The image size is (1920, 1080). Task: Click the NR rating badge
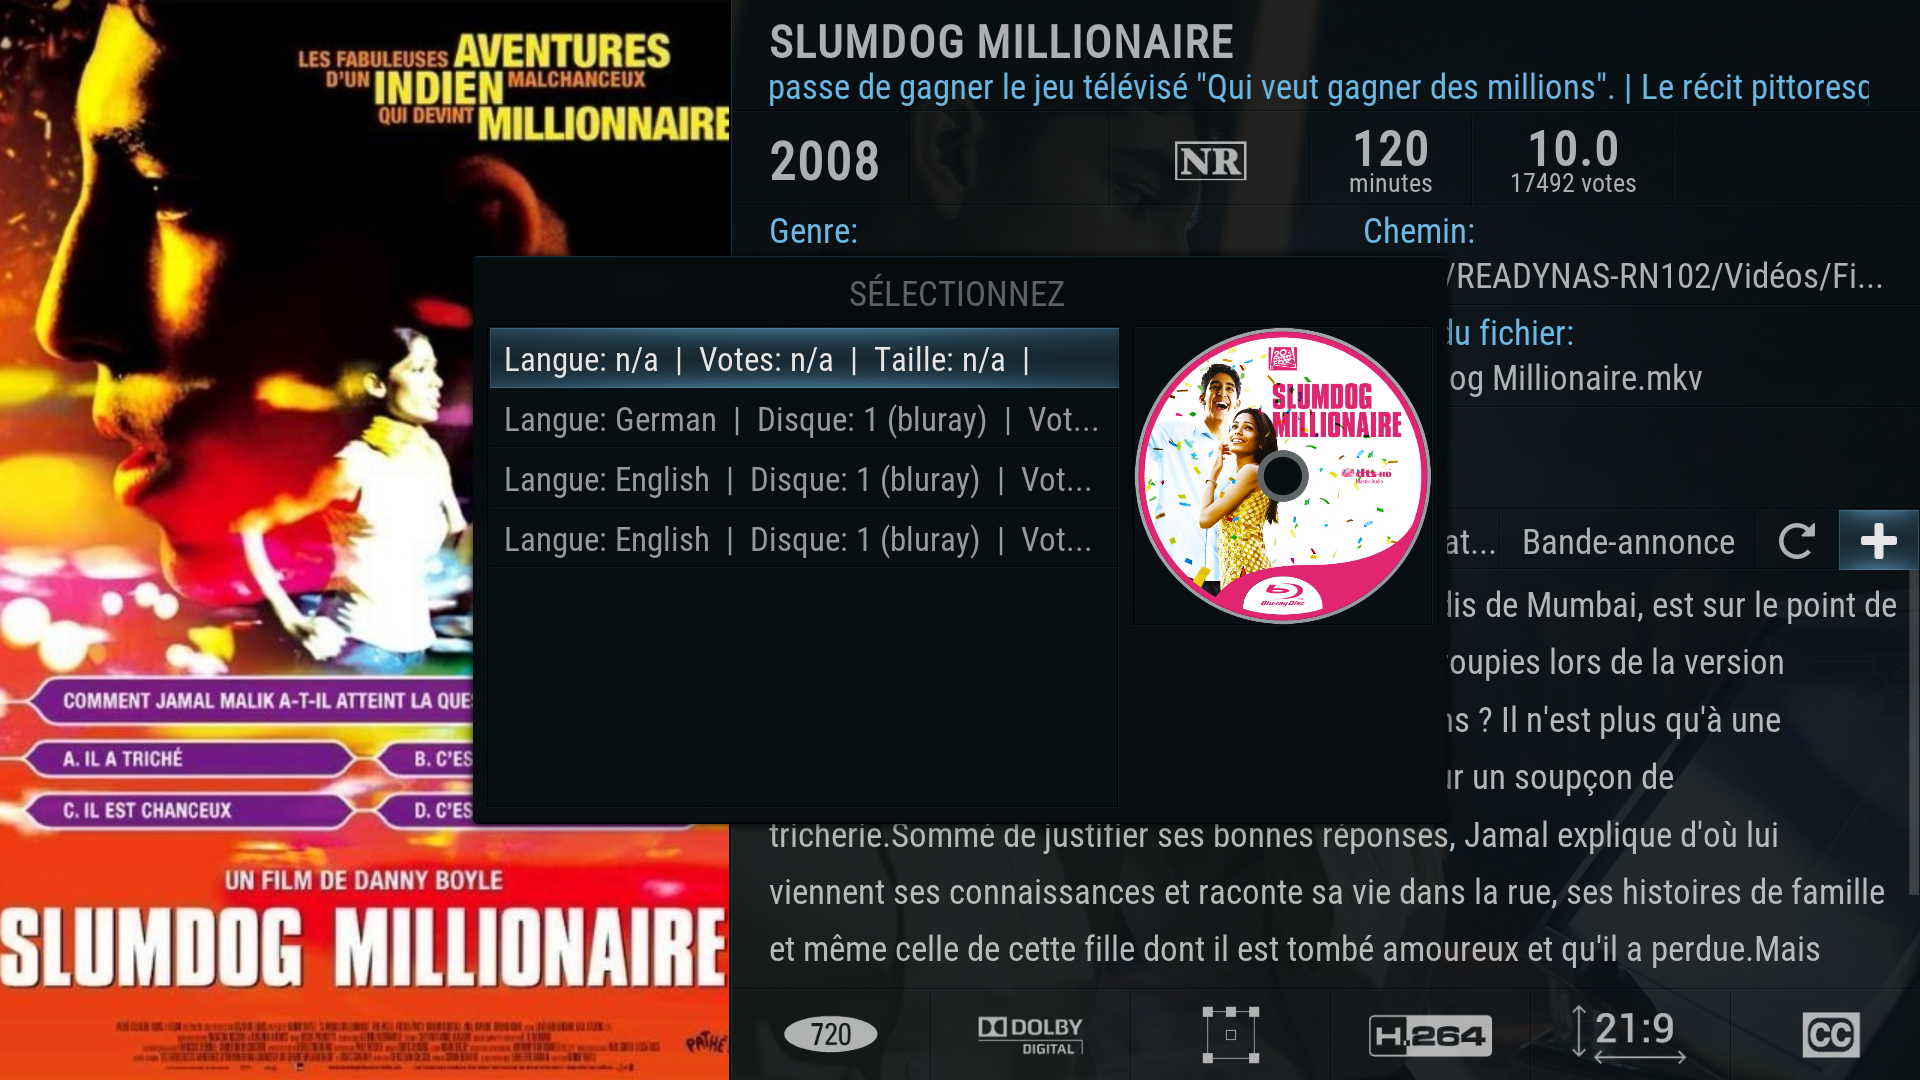[x=1210, y=160]
